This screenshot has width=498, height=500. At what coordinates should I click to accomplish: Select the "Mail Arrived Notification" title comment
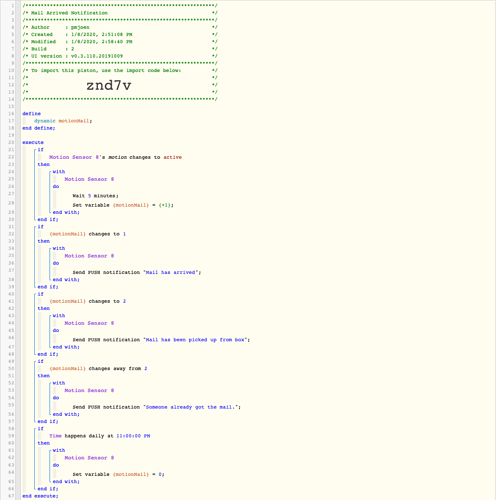69,13
